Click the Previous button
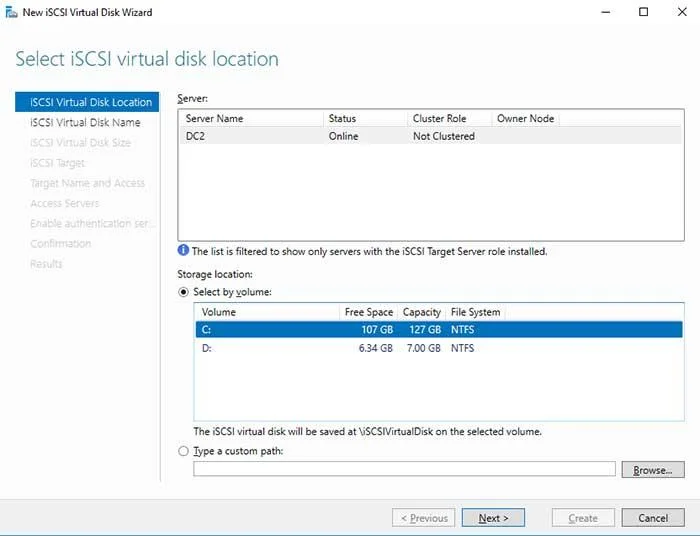Screen dimensions: 700x536 coord(424,518)
